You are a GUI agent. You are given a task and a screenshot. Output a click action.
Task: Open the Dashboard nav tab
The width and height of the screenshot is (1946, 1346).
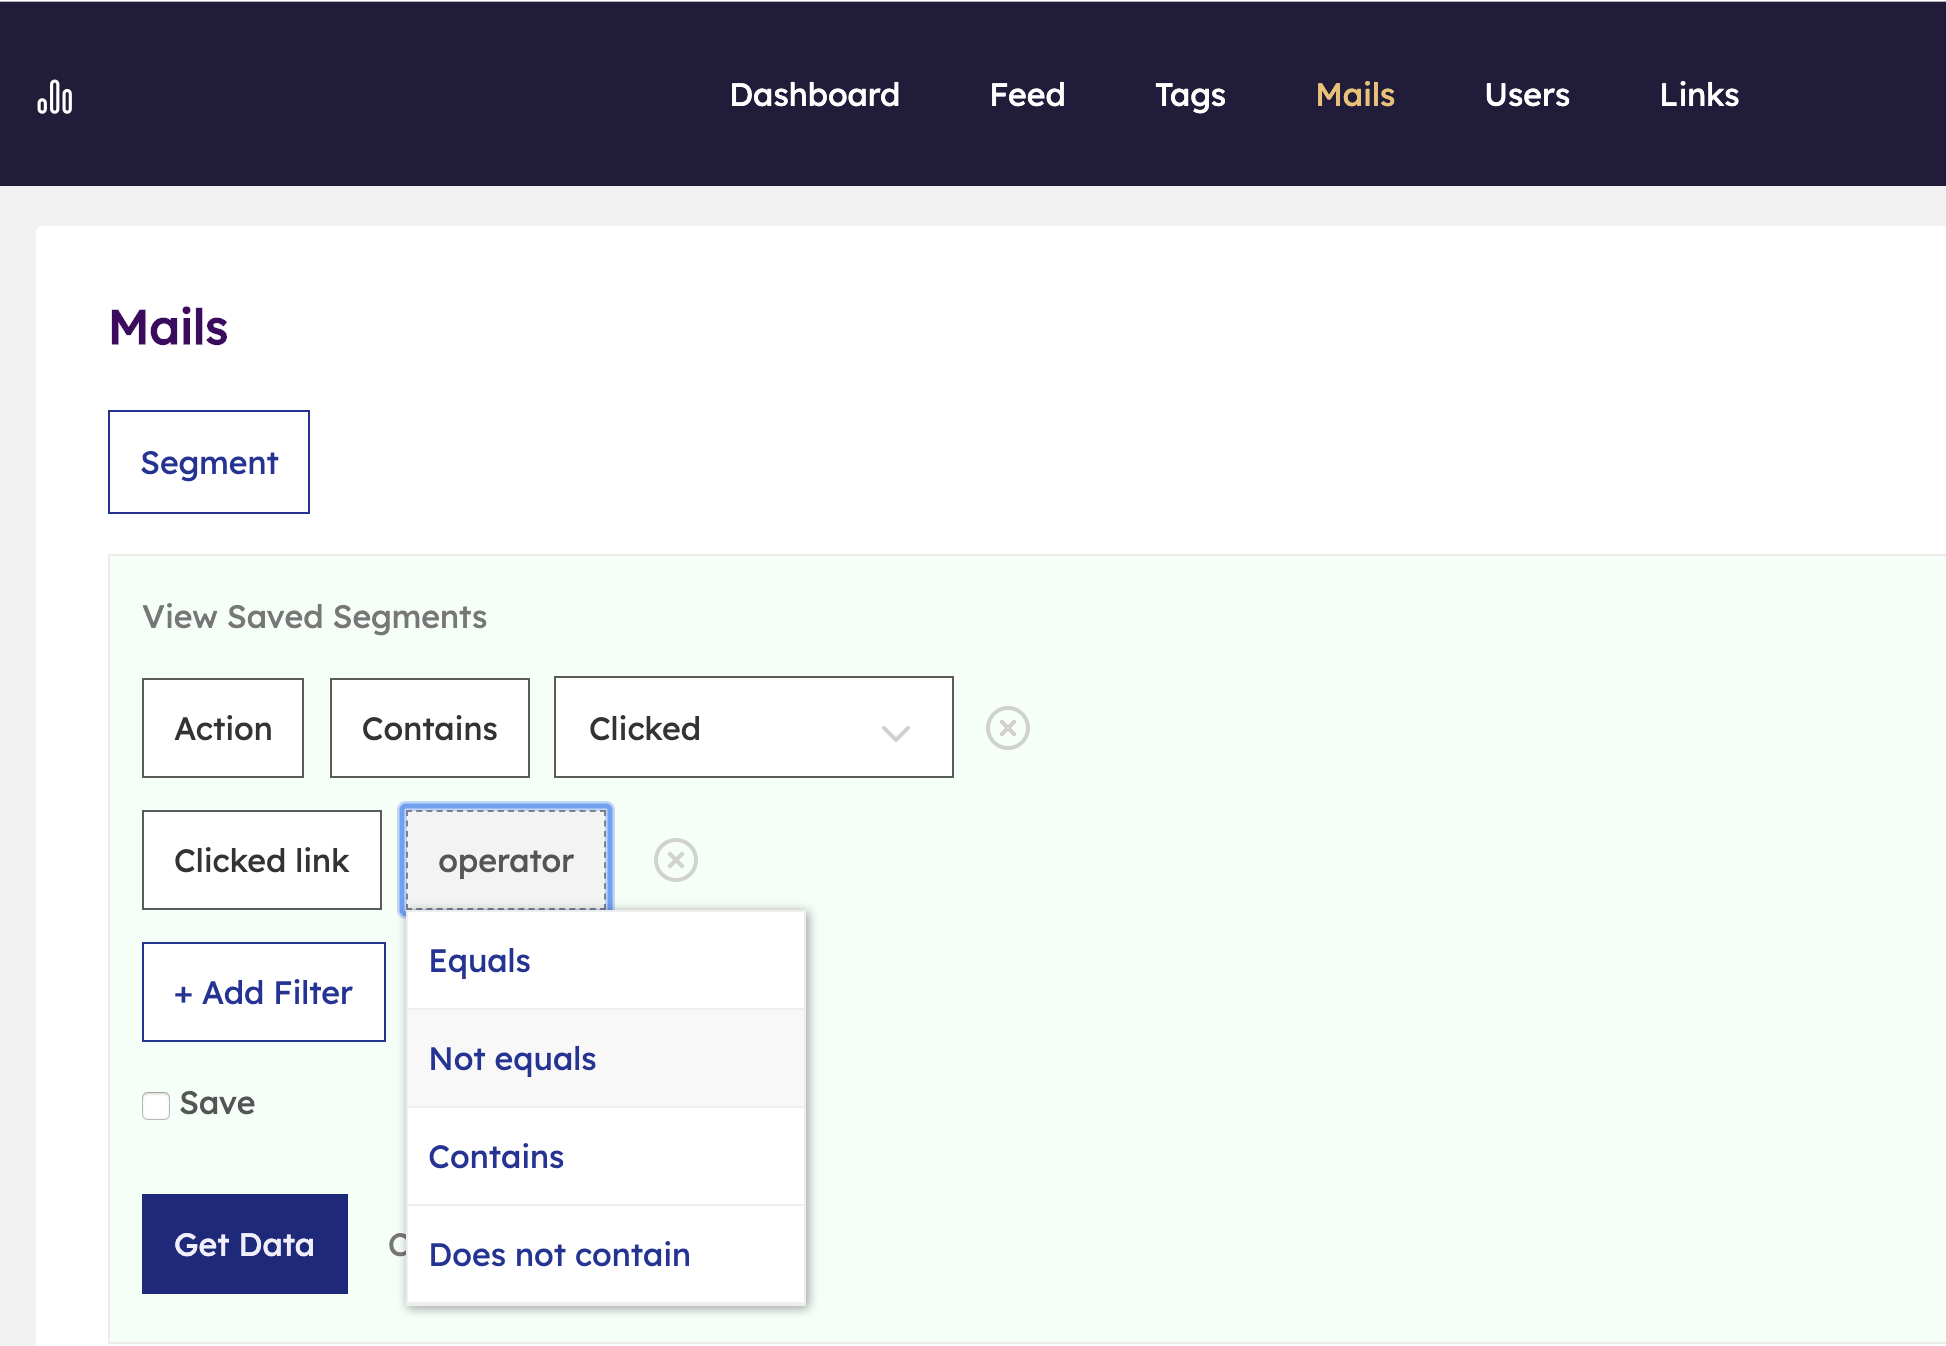coord(814,95)
